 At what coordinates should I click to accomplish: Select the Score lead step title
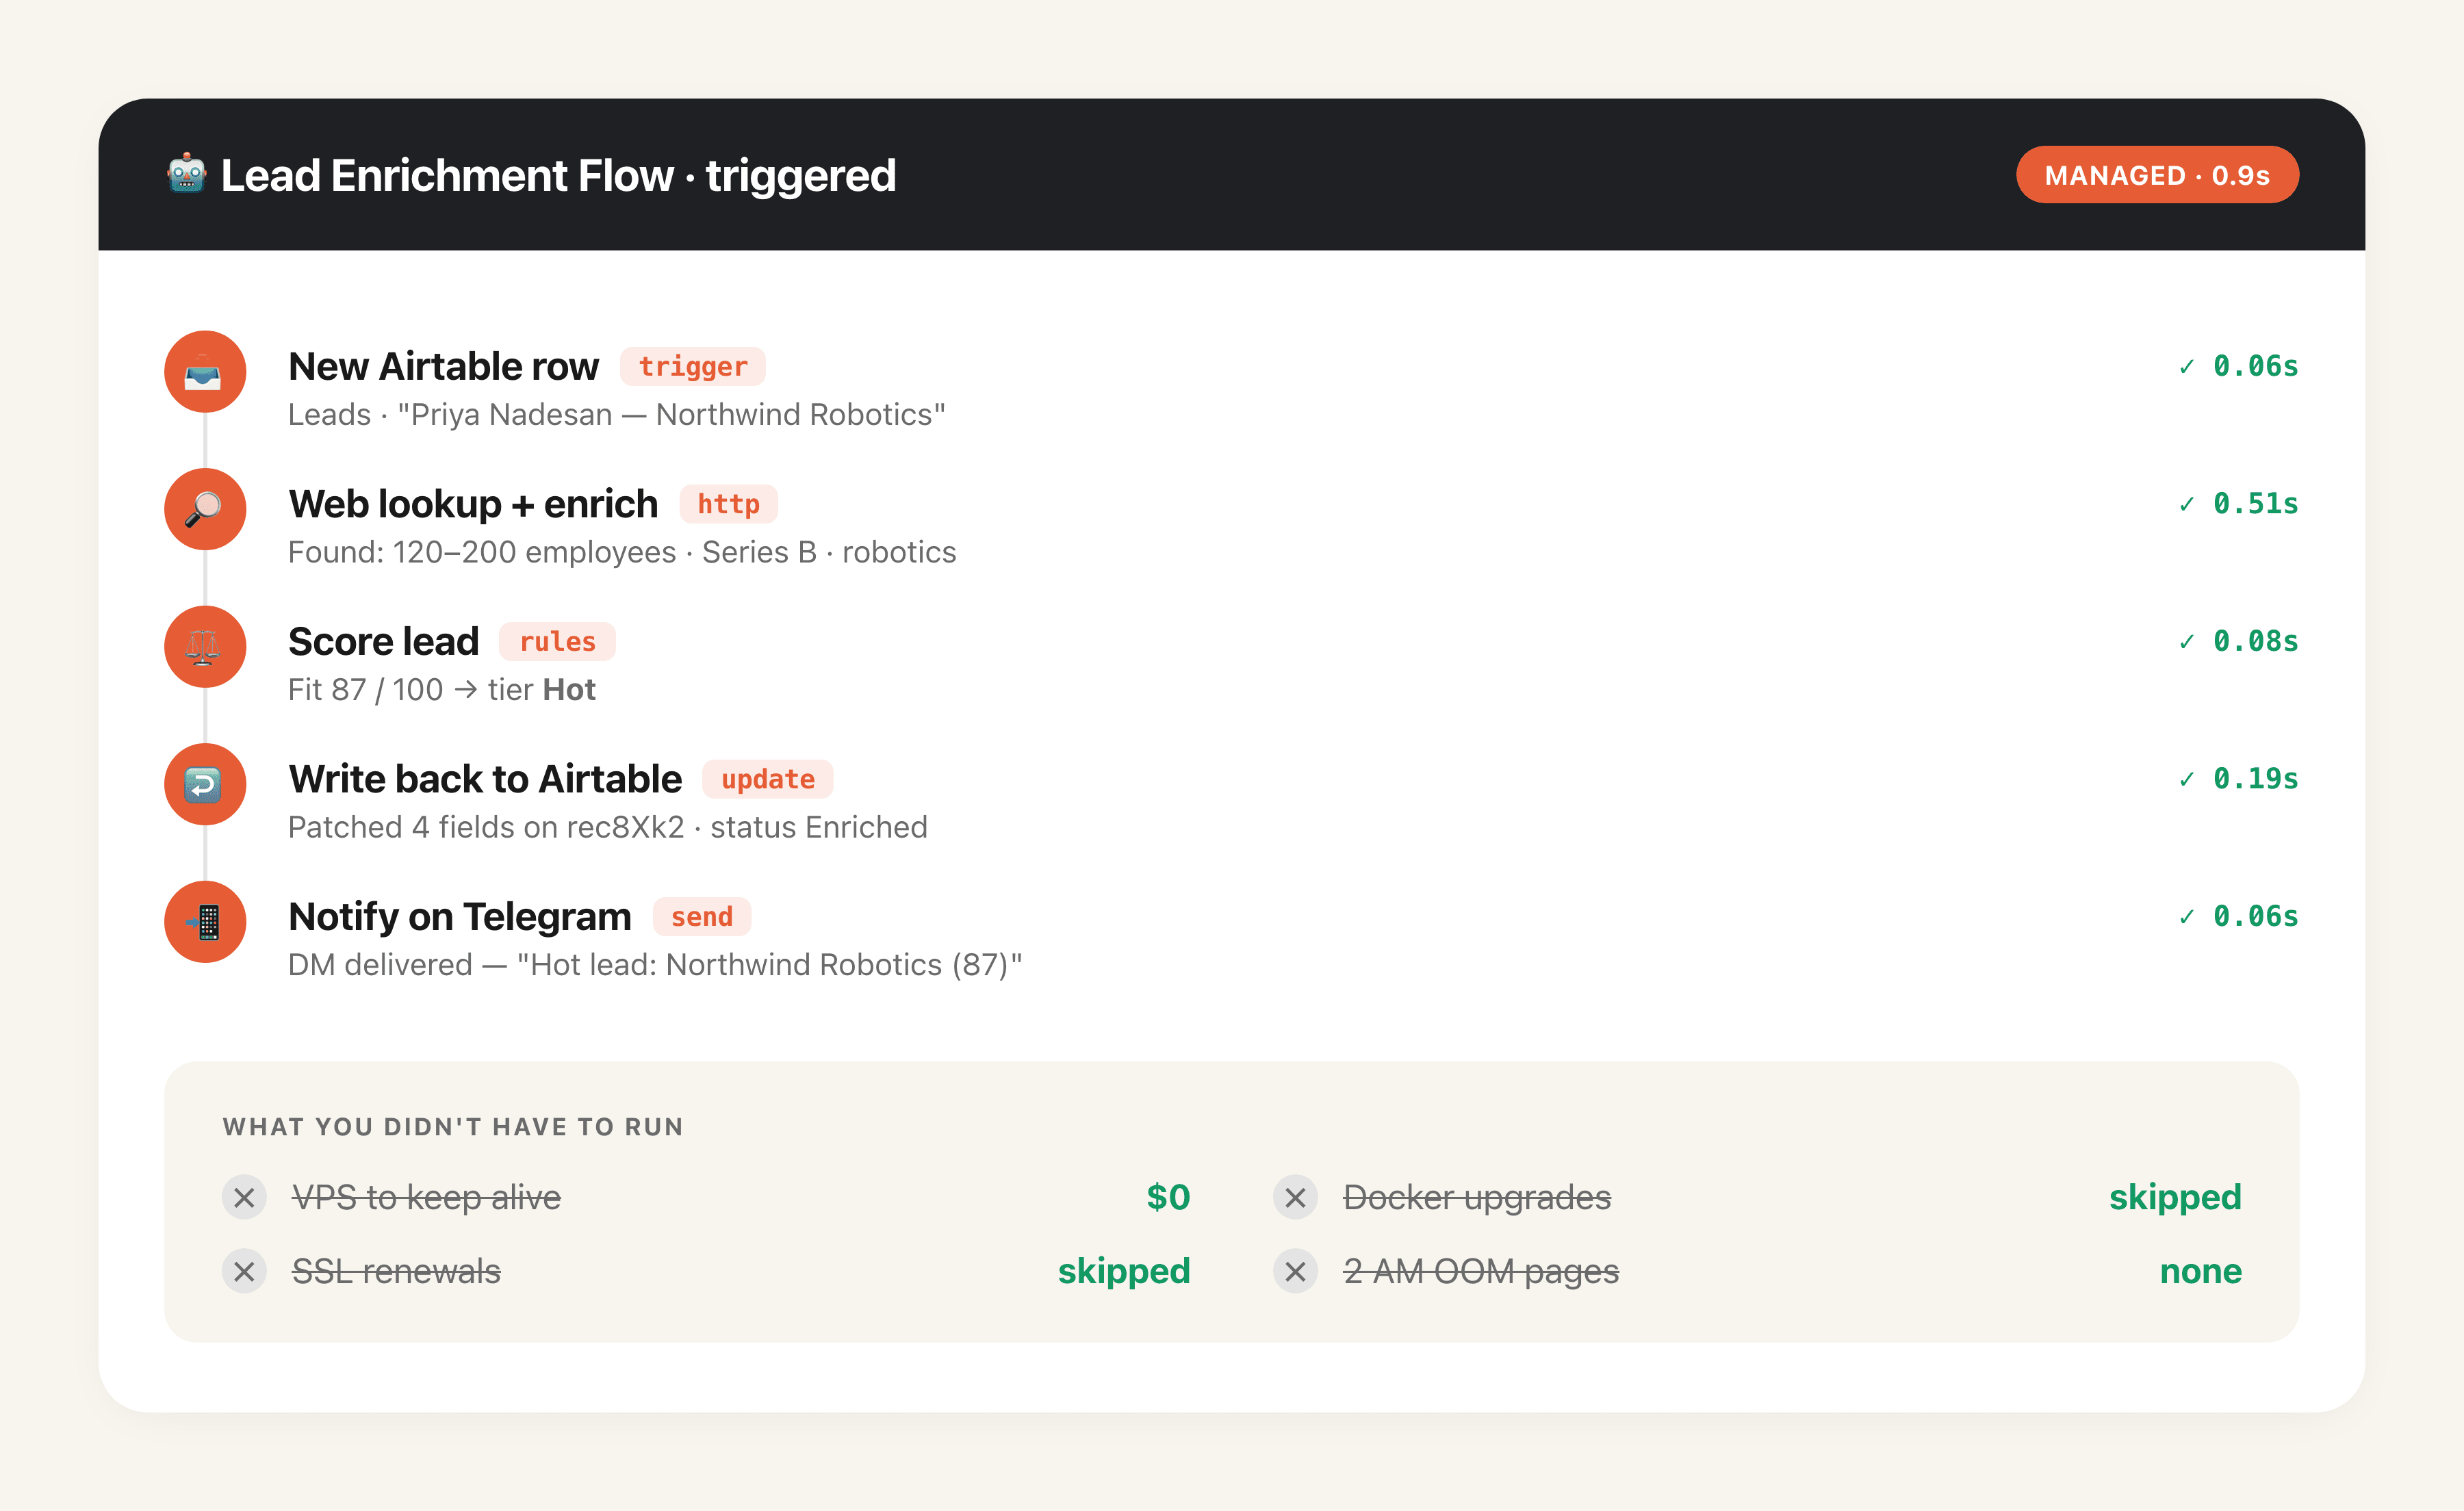(383, 641)
